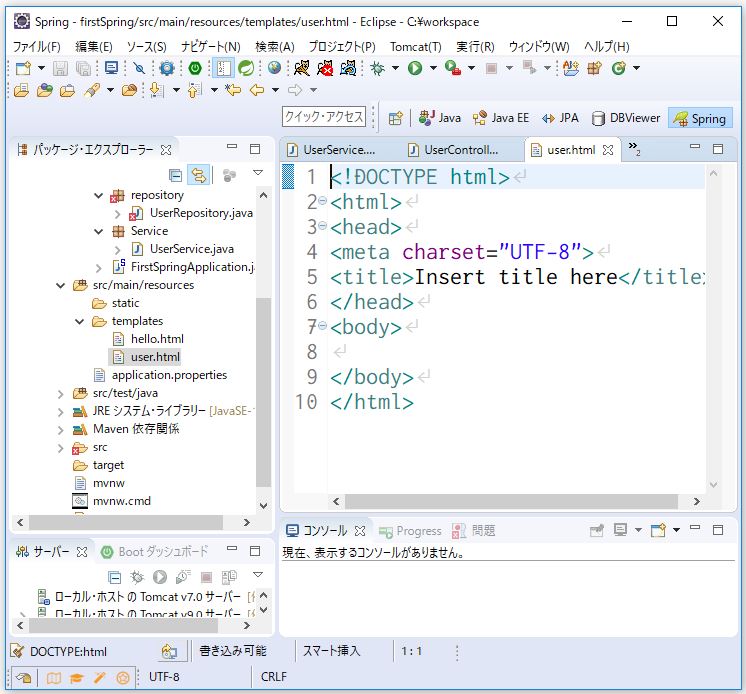Click the Stop server square icon in Servers view
746x694 pixels.
point(206,577)
